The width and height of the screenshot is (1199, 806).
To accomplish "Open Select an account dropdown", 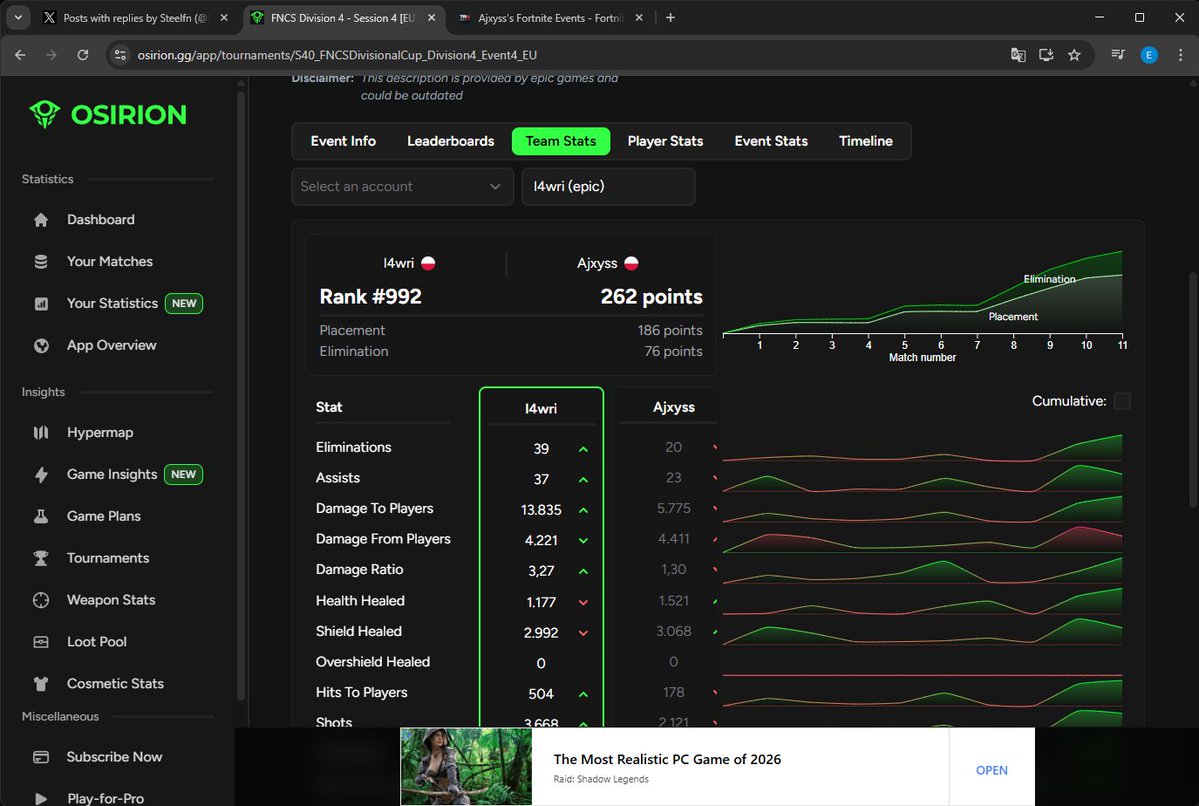I will pos(402,187).
